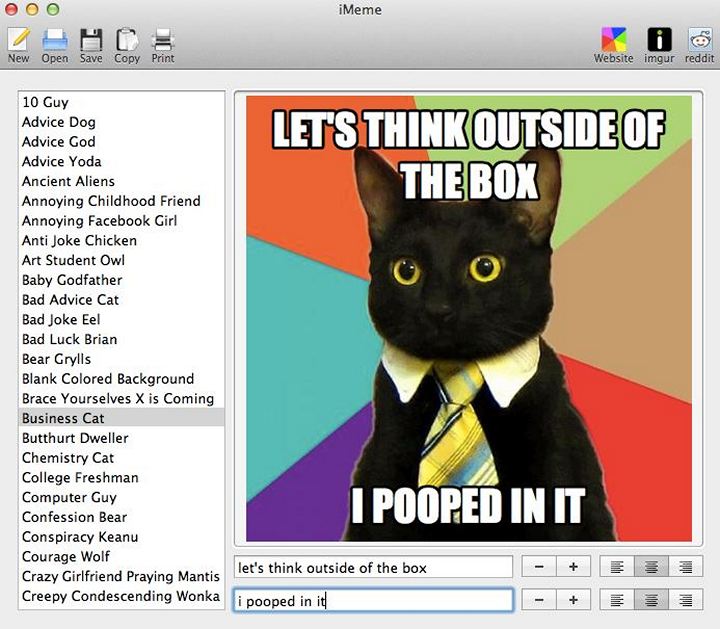Choose Courage Wolf template
The height and width of the screenshot is (629, 720).
point(122,556)
